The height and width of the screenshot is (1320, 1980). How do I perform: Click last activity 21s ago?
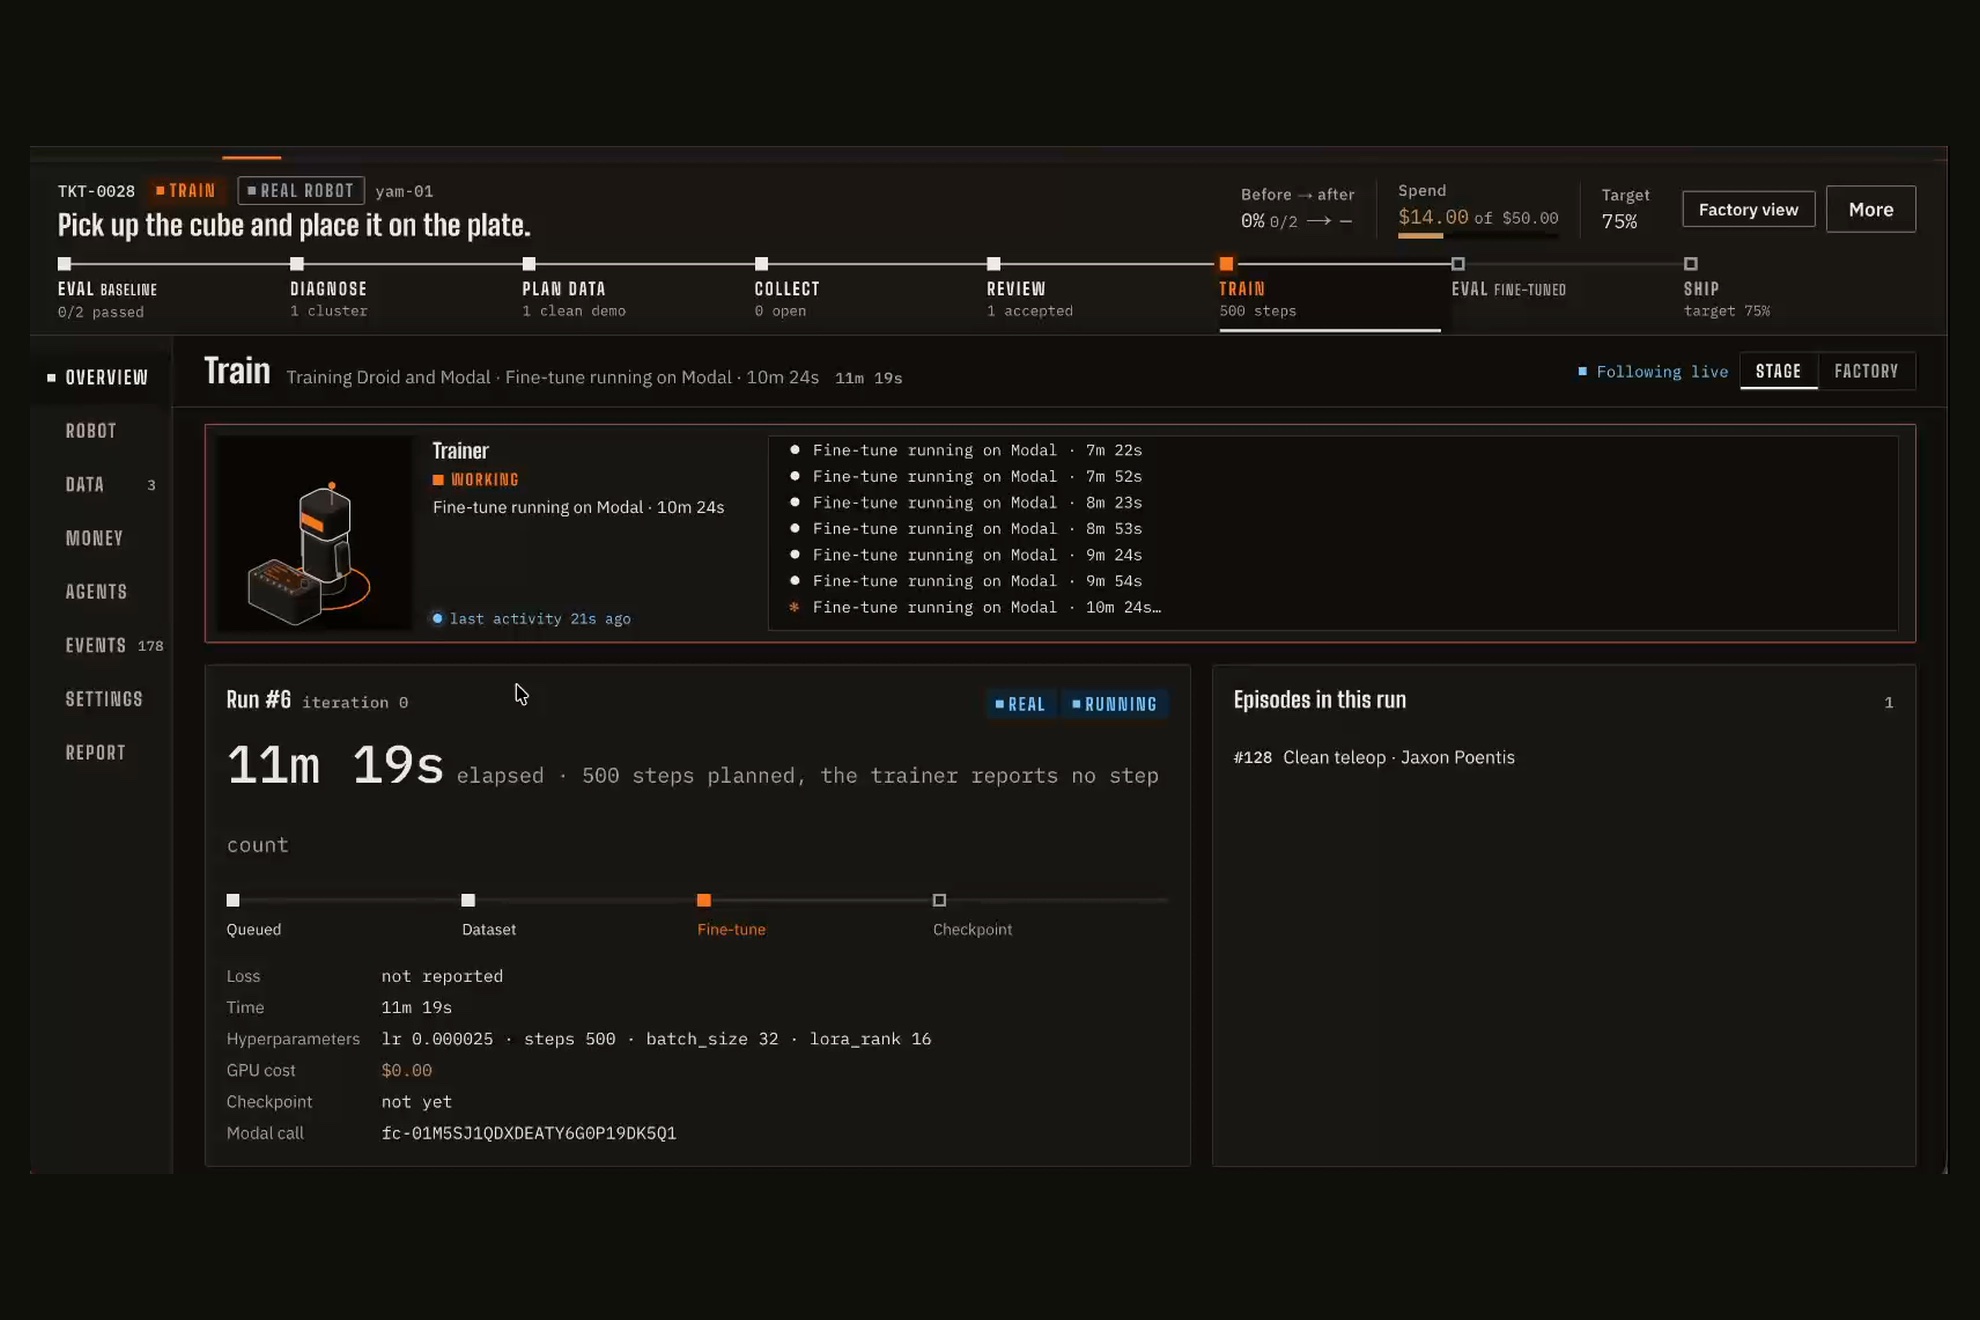point(531,619)
